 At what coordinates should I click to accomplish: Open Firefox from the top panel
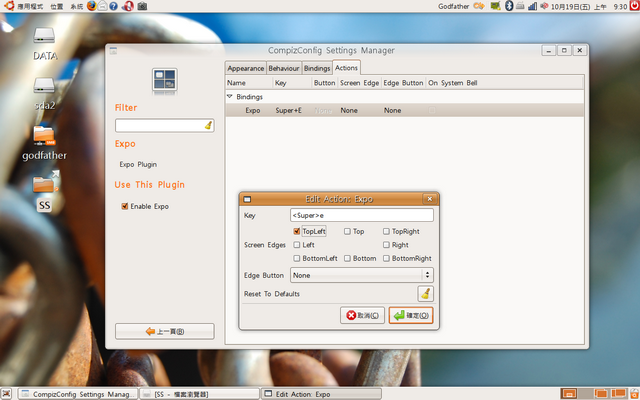click(x=91, y=6)
